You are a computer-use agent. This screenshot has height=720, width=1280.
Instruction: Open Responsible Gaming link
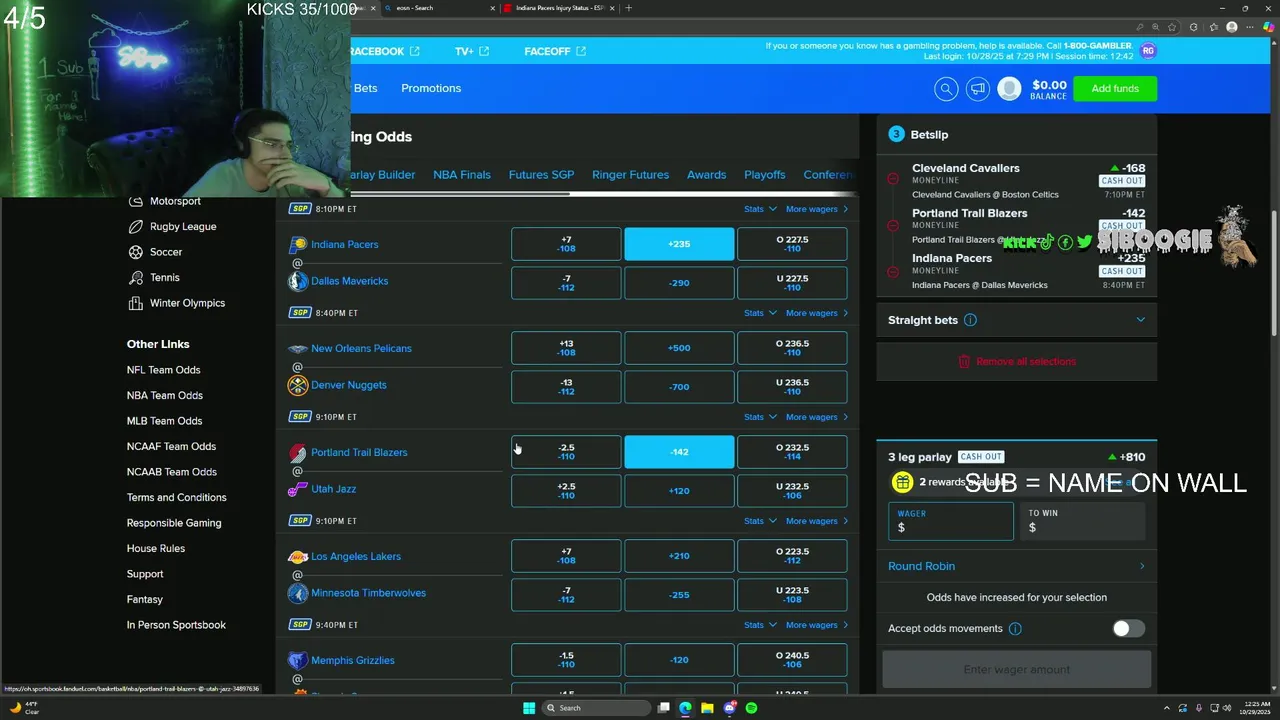point(174,523)
